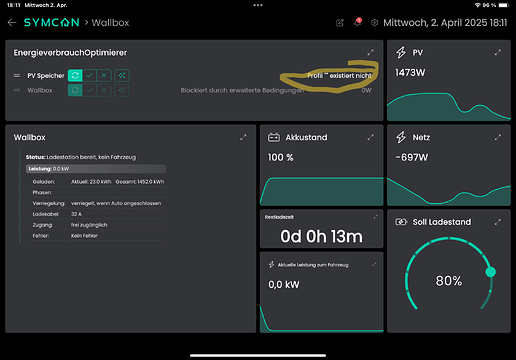The height and width of the screenshot is (360, 516).
Task: Click the Soll Ladestand slider knob
Action: tap(490, 272)
